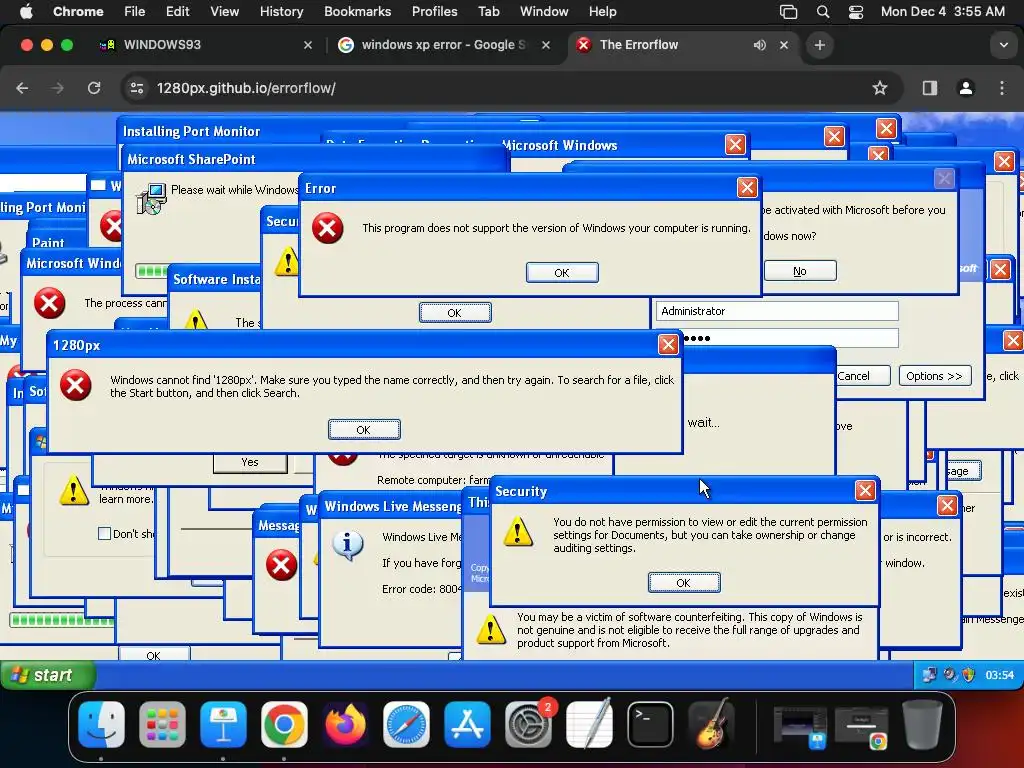Click the No button in activation dialog

point(800,271)
